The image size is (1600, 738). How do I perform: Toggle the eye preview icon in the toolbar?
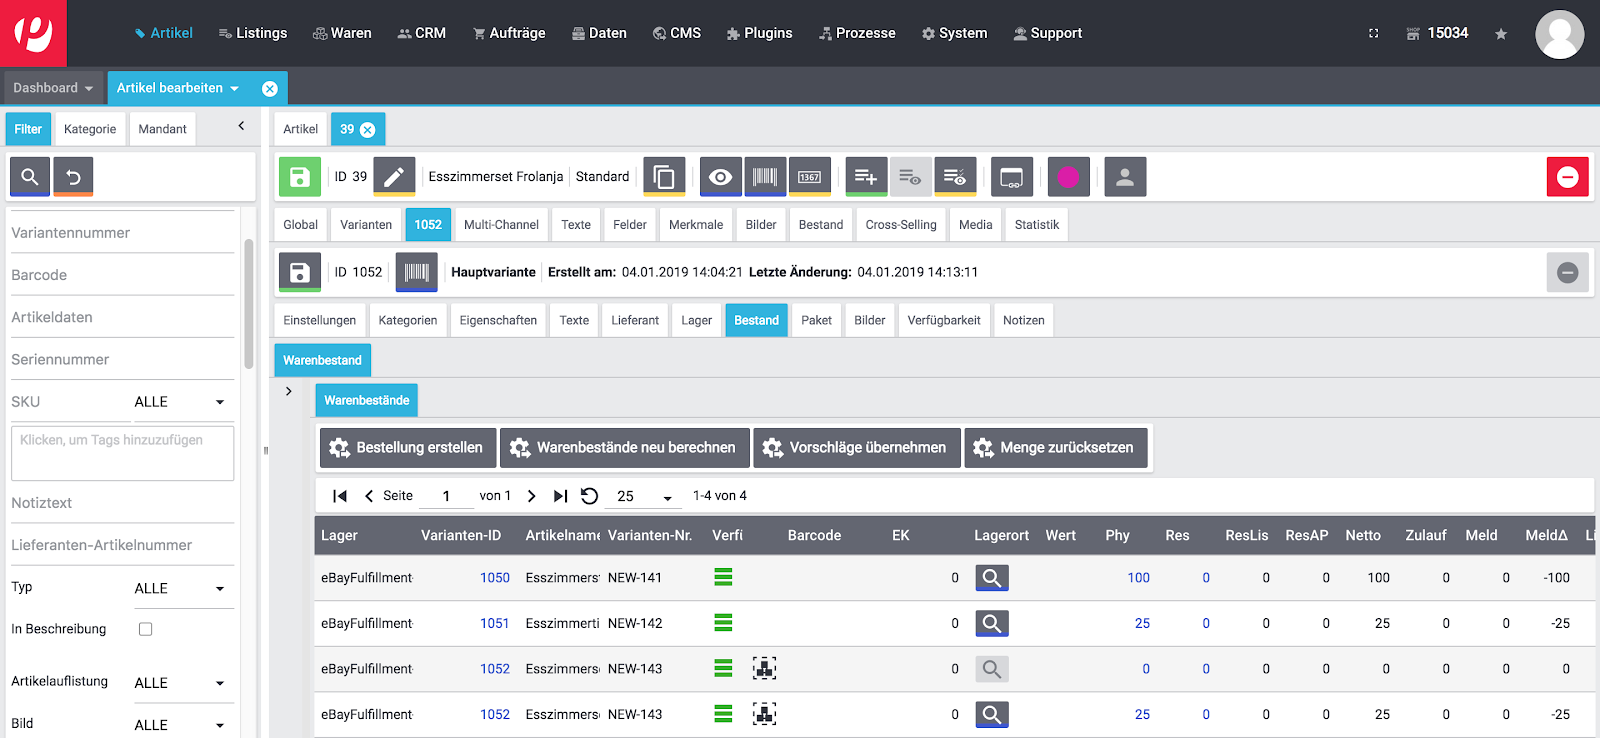tap(720, 177)
